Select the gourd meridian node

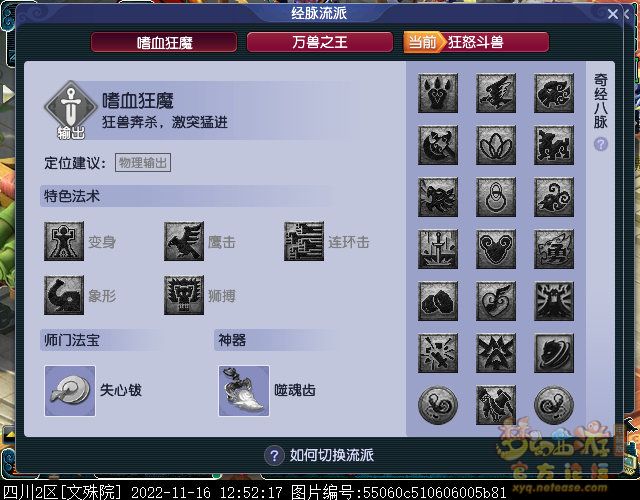(496, 197)
